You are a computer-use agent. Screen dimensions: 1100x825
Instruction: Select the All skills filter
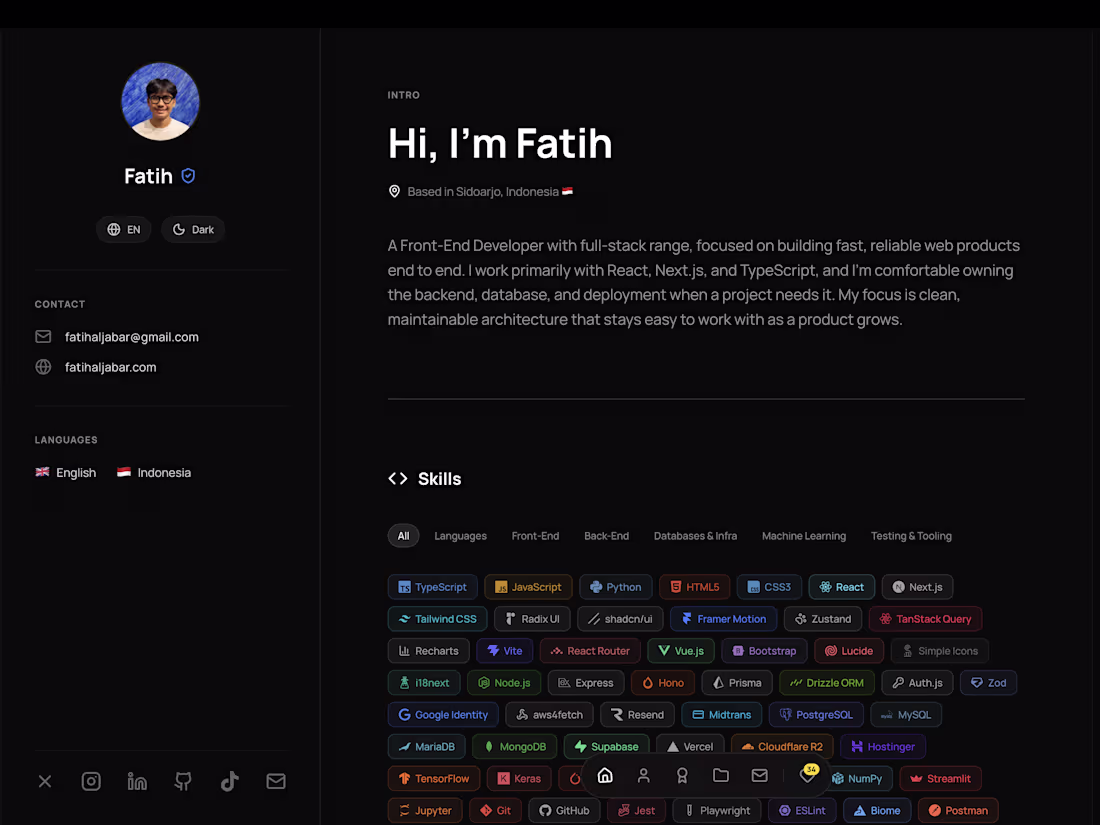click(403, 536)
